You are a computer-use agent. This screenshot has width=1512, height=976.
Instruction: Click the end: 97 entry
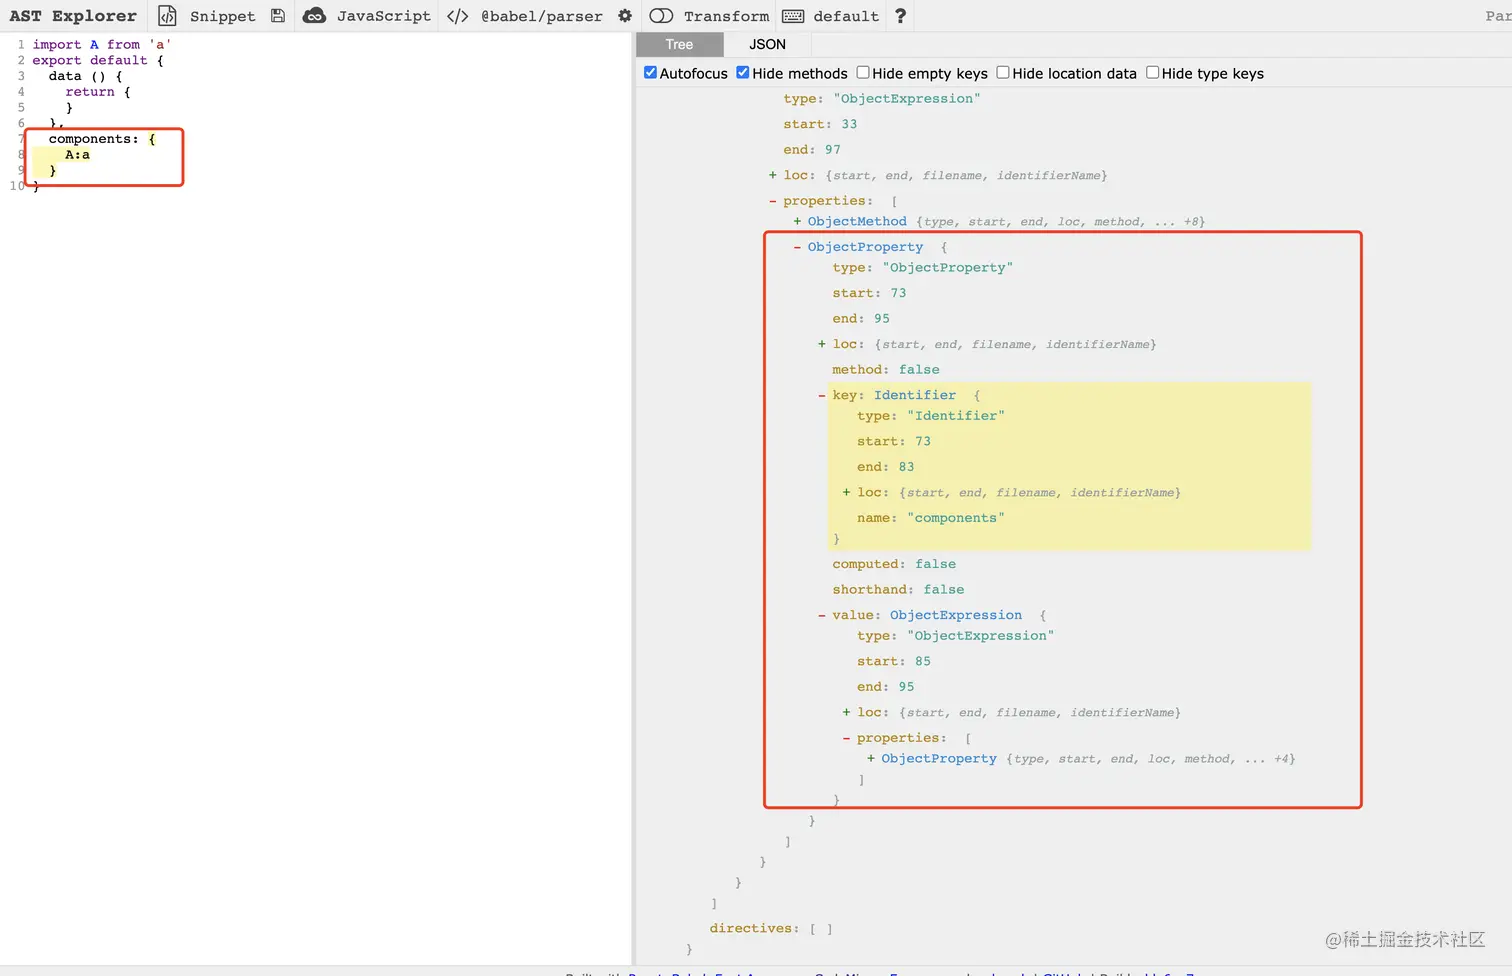click(812, 150)
